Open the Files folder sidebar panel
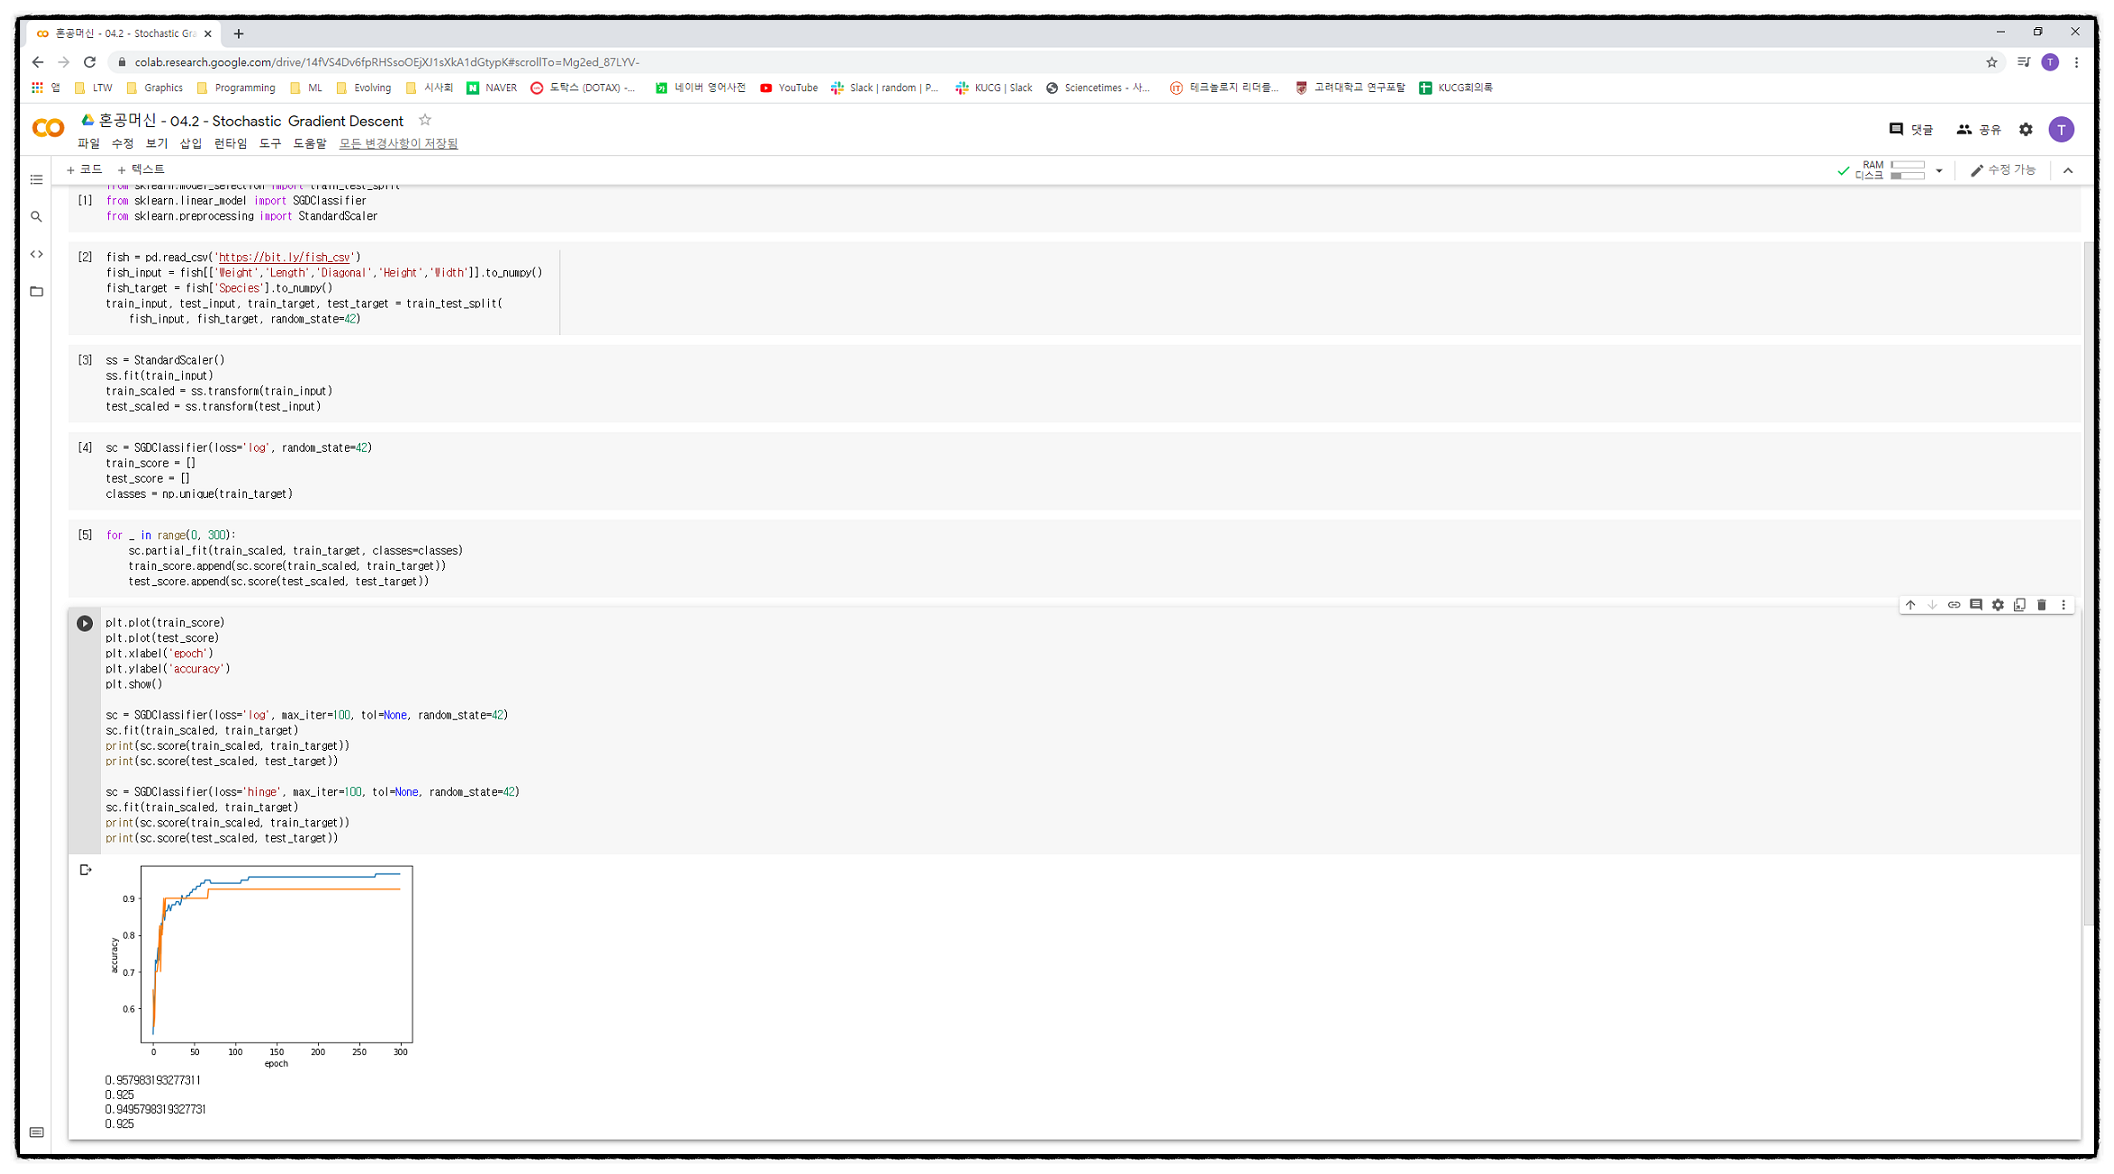The image size is (2114, 1174). pos(37,292)
